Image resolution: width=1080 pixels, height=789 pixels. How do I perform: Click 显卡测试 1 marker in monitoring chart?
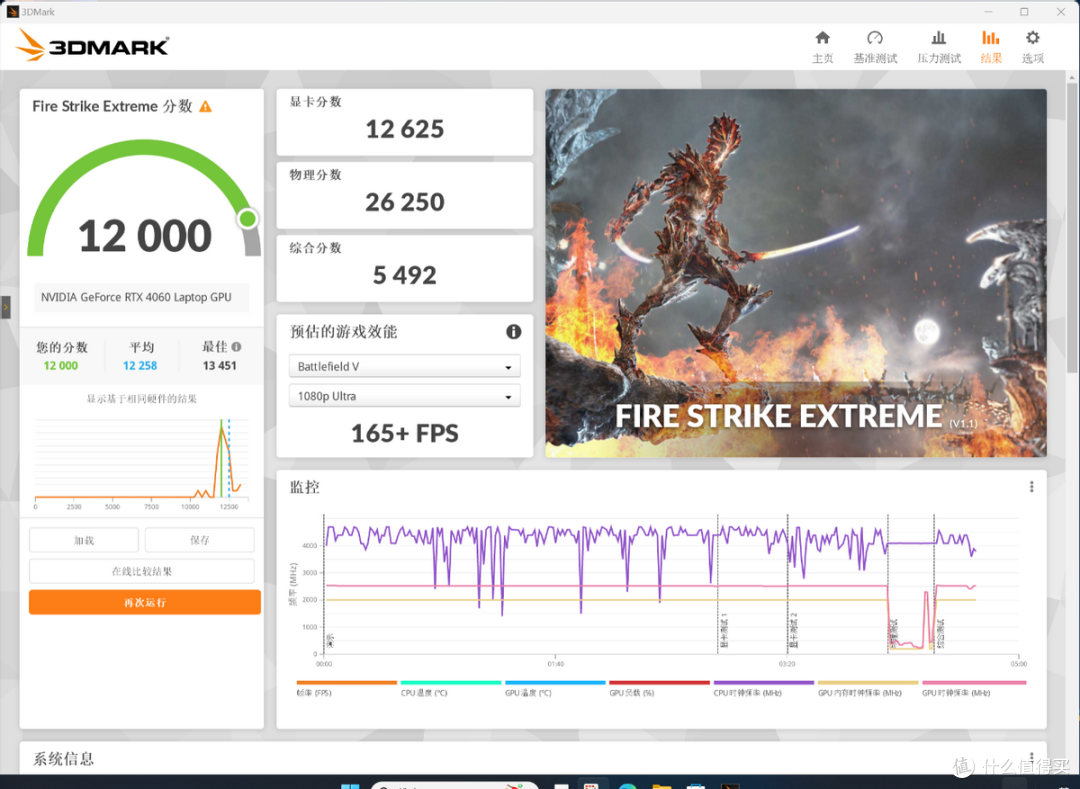pyautogui.click(x=723, y=630)
